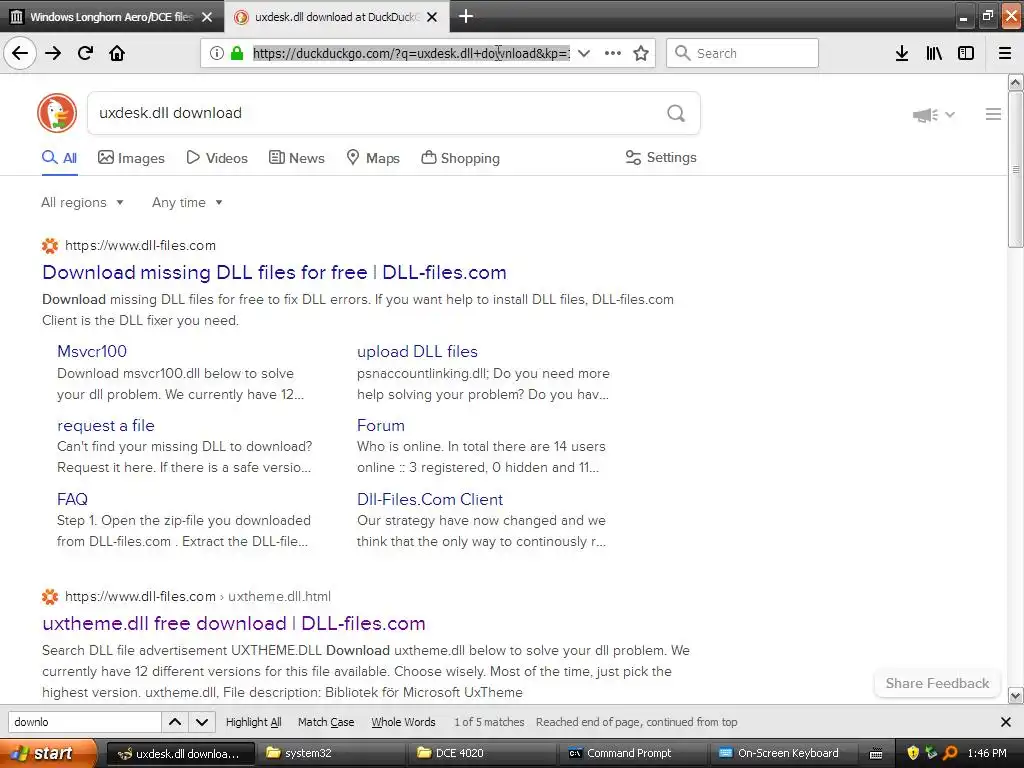1024x768 pixels.
Task: Select the All results tab
Action: click(x=59, y=158)
